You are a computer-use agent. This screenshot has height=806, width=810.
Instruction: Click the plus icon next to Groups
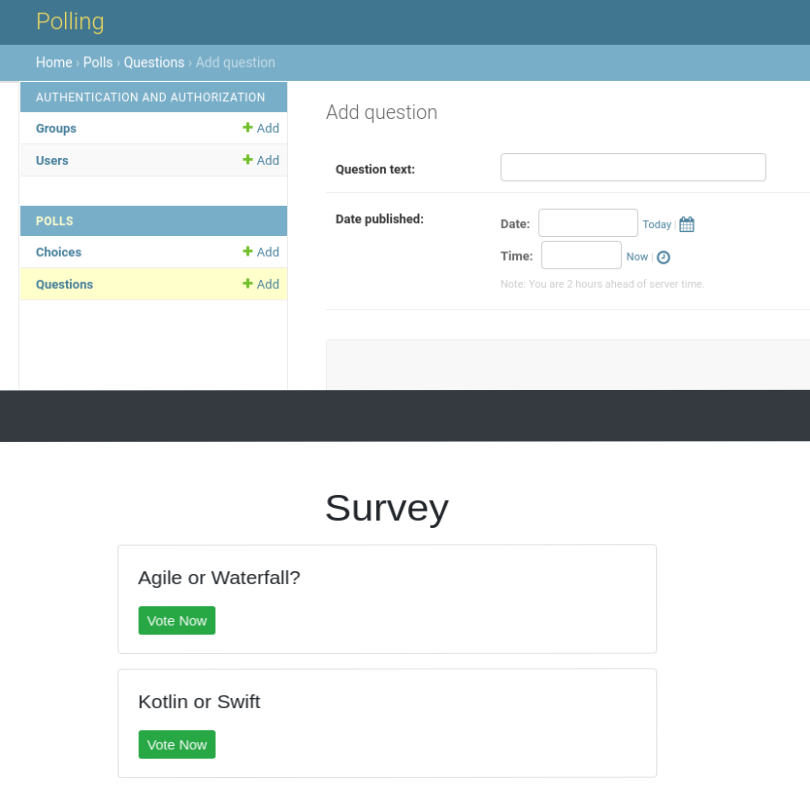pos(248,128)
